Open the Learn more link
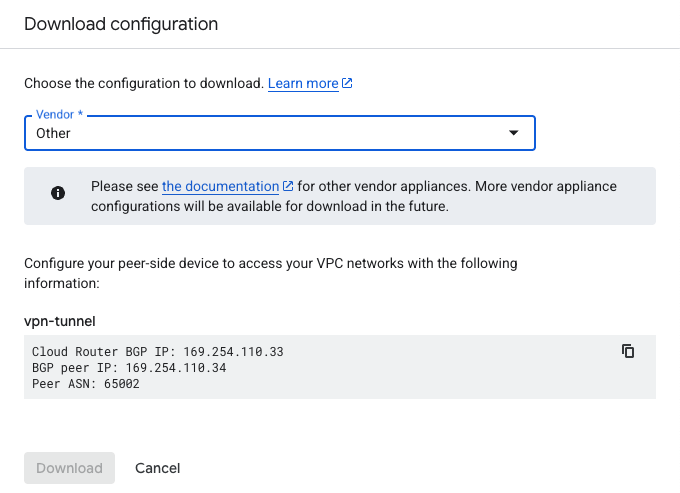 (303, 84)
